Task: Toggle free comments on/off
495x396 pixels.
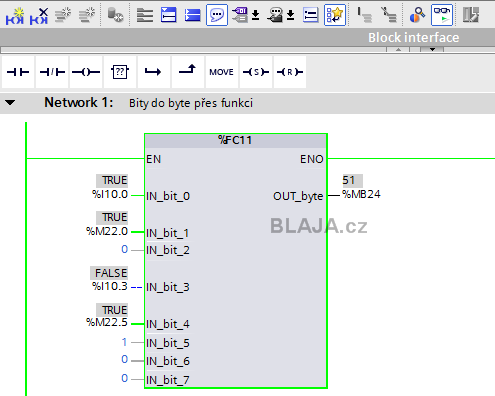Action: [x=217, y=15]
